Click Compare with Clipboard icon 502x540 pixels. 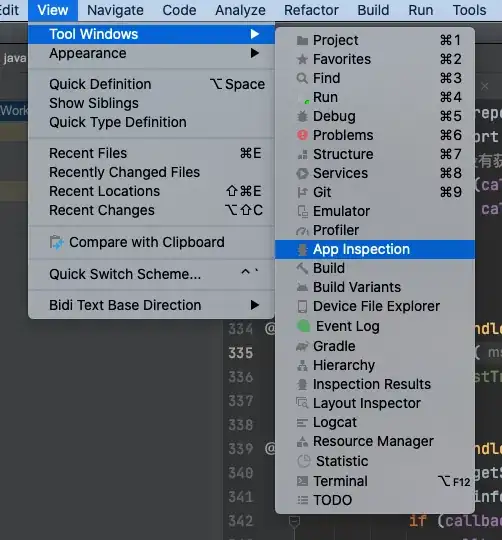[57, 242]
